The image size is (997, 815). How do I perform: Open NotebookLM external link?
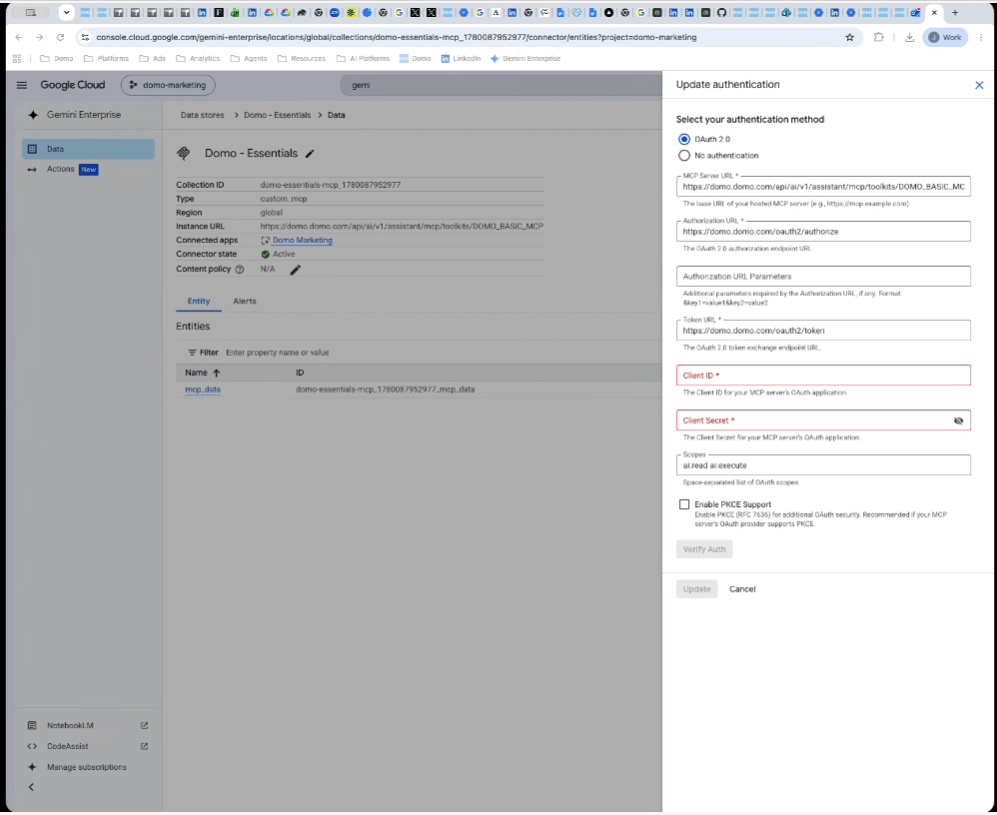[144, 726]
